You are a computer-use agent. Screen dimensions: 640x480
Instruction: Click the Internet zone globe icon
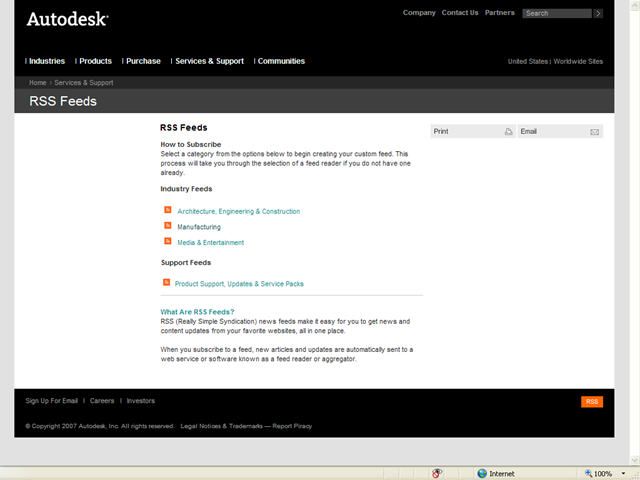(x=482, y=473)
